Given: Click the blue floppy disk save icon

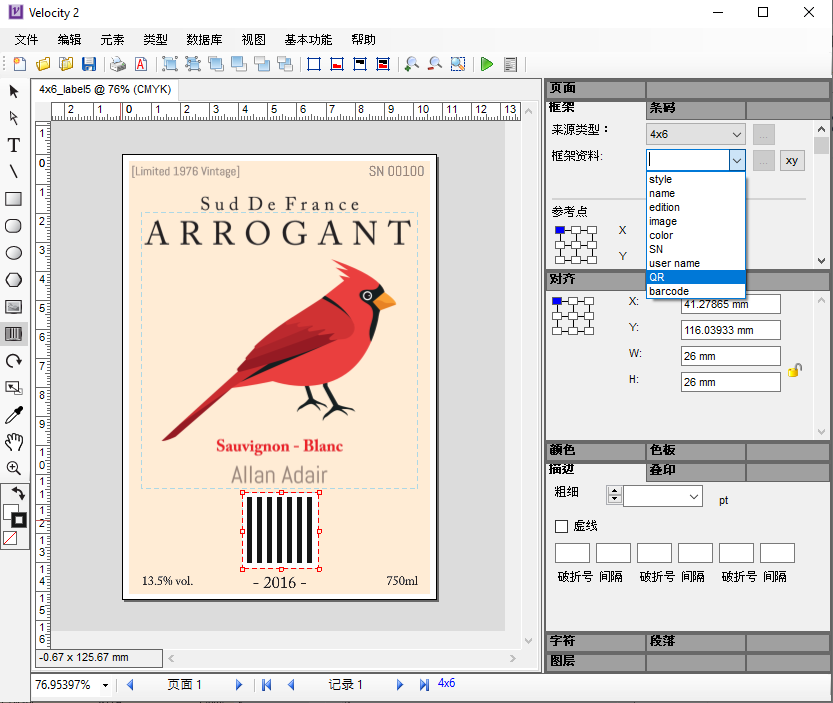Looking at the screenshot, I should 89,65.
